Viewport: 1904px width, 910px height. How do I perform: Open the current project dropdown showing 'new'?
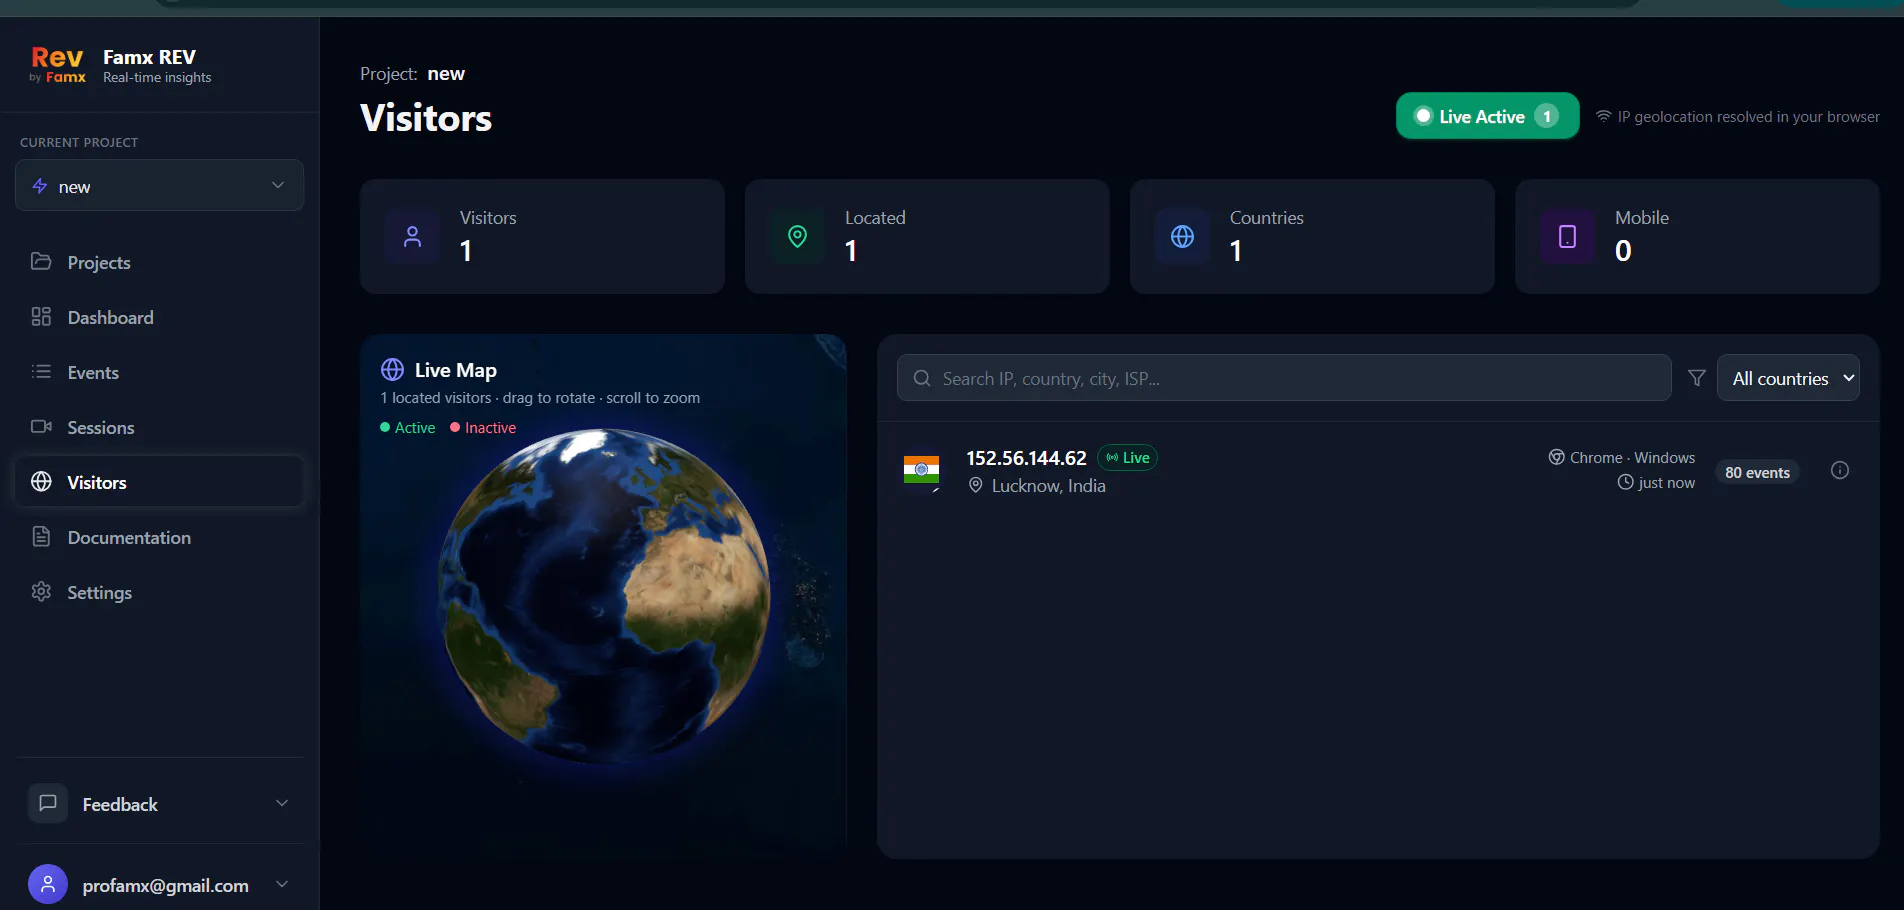click(x=159, y=186)
